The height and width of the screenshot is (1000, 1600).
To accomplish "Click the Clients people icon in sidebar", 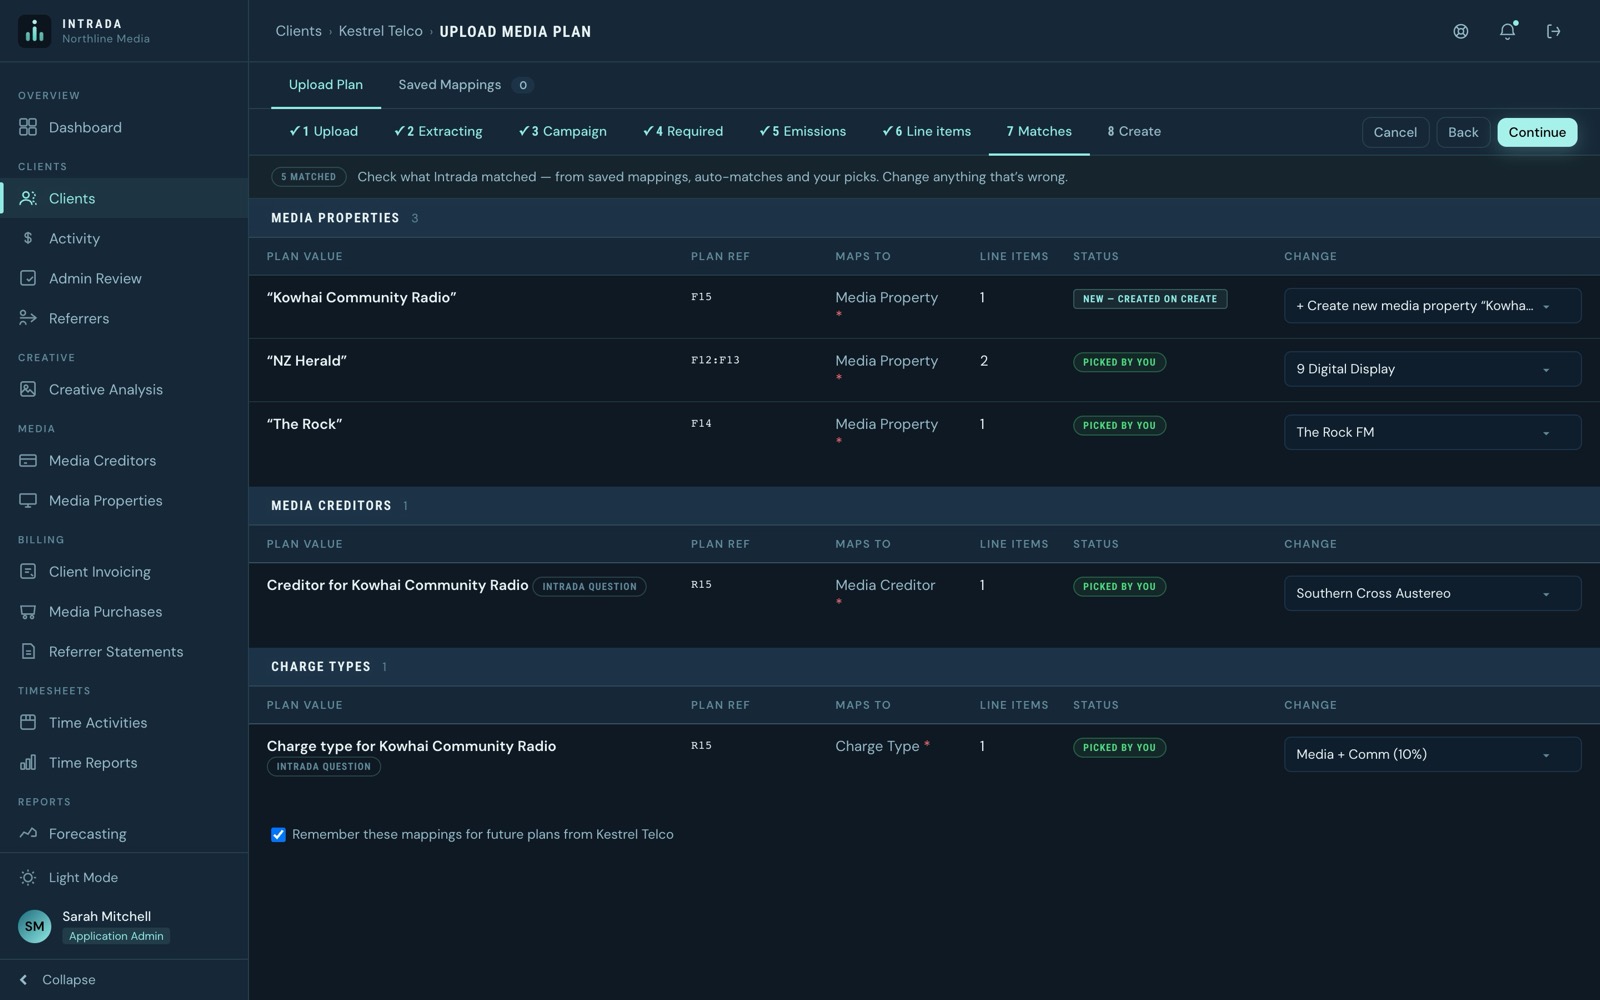I will click(28, 198).
